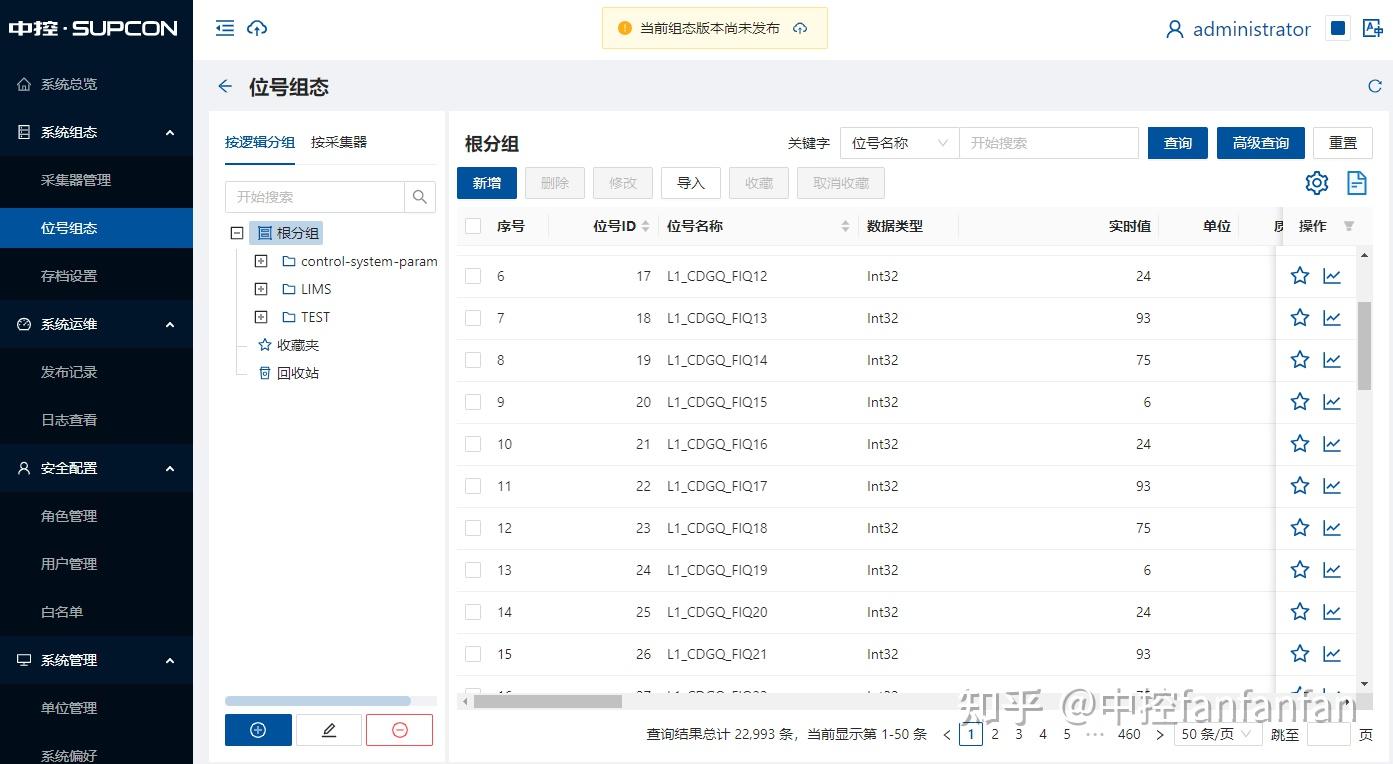Click the 高级查询 button
1393x764 pixels.
click(1260, 142)
